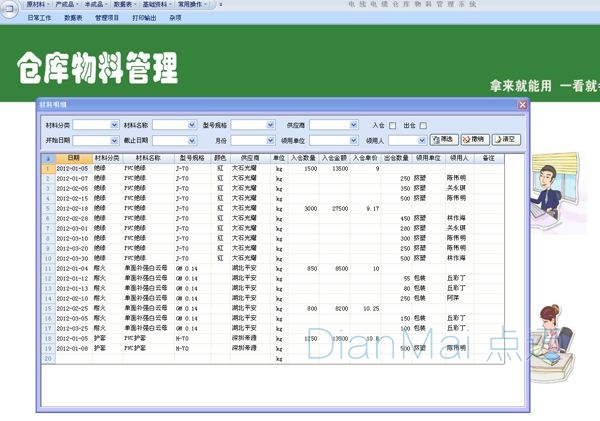The height and width of the screenshot is (421, 600).
Task: Click the 27500 amount cell
Action: 334,208
